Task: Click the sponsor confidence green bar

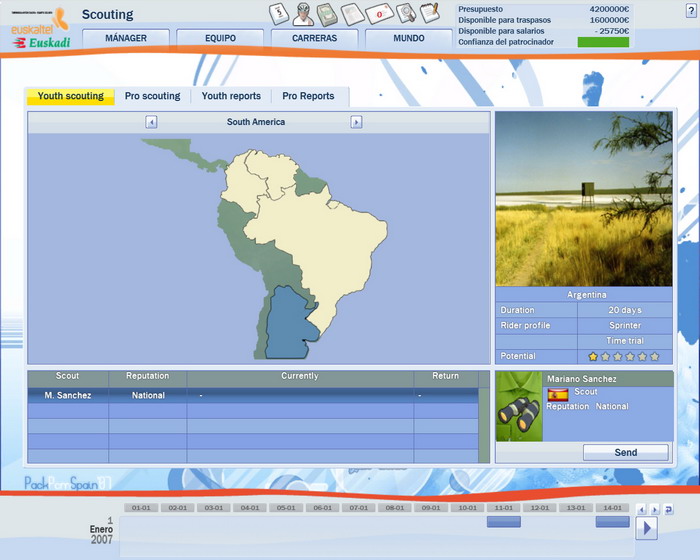Action: click(603, 42)
